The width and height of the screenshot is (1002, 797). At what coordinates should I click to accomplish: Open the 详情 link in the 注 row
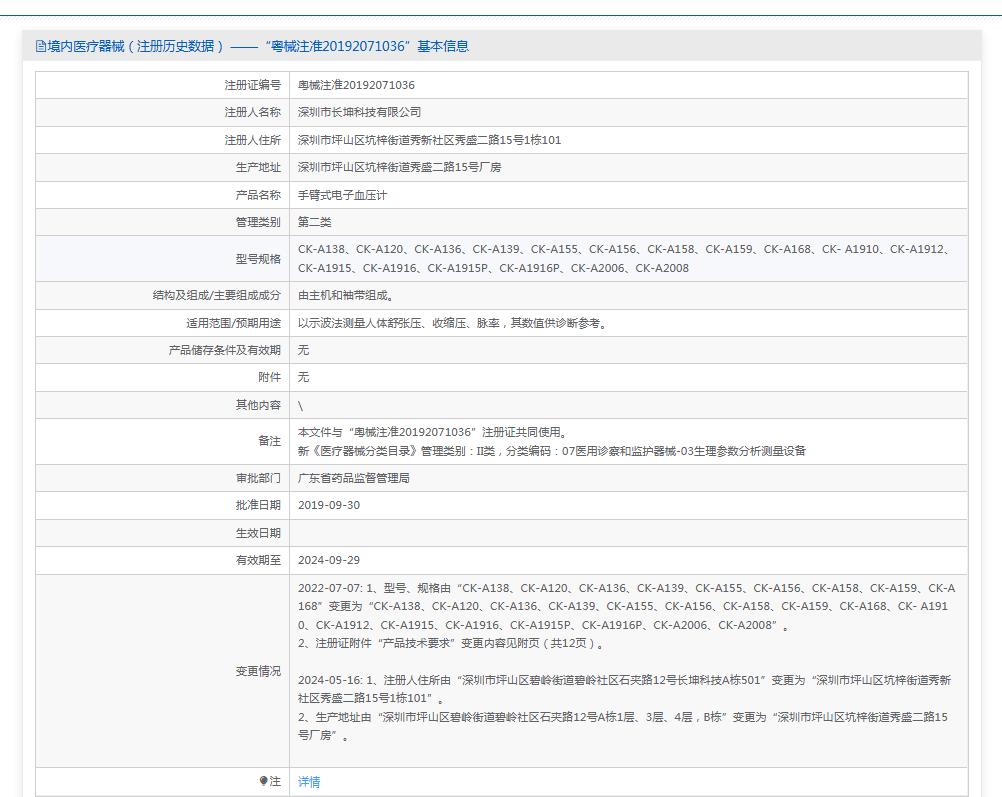click(309, 781)
